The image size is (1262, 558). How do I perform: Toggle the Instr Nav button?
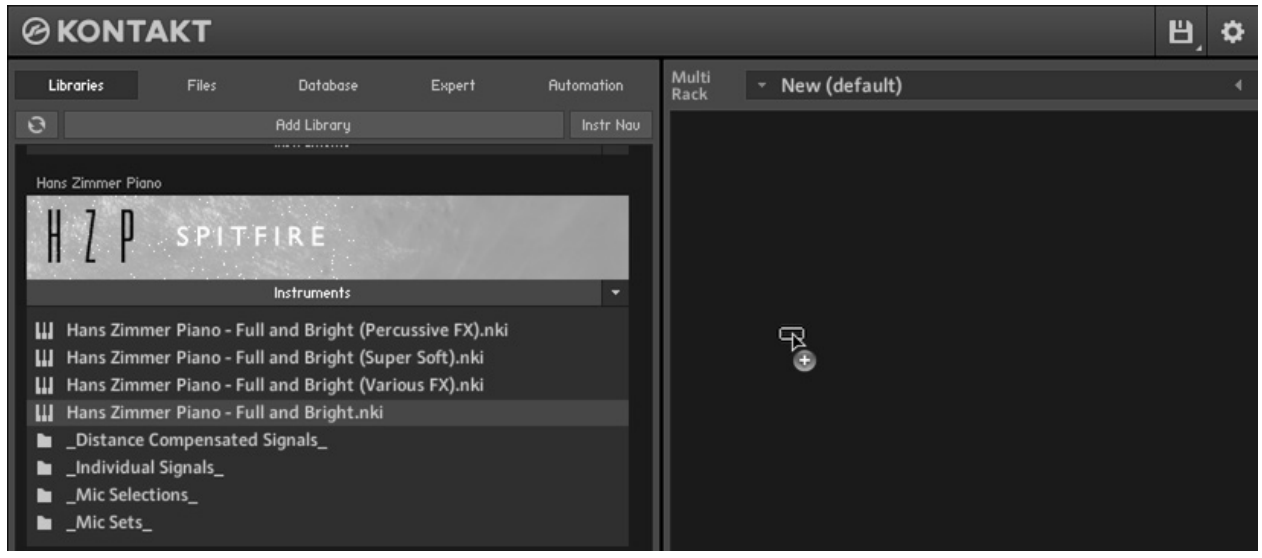point(609,125)
